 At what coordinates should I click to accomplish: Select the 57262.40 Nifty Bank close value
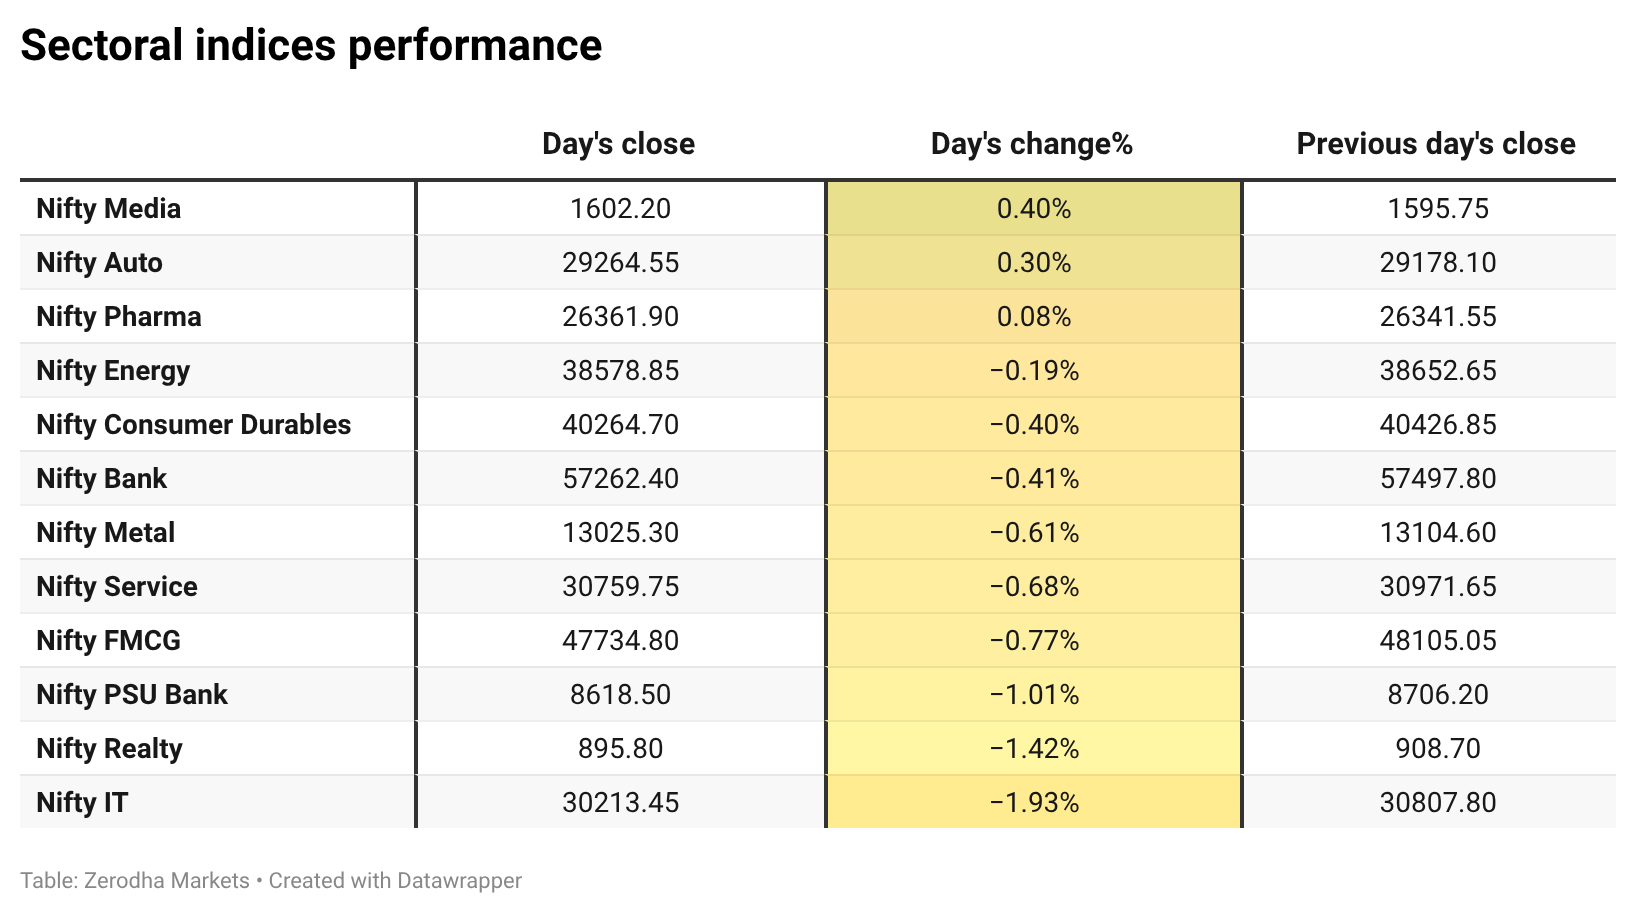pyautogui.click(x=620, y=478)
